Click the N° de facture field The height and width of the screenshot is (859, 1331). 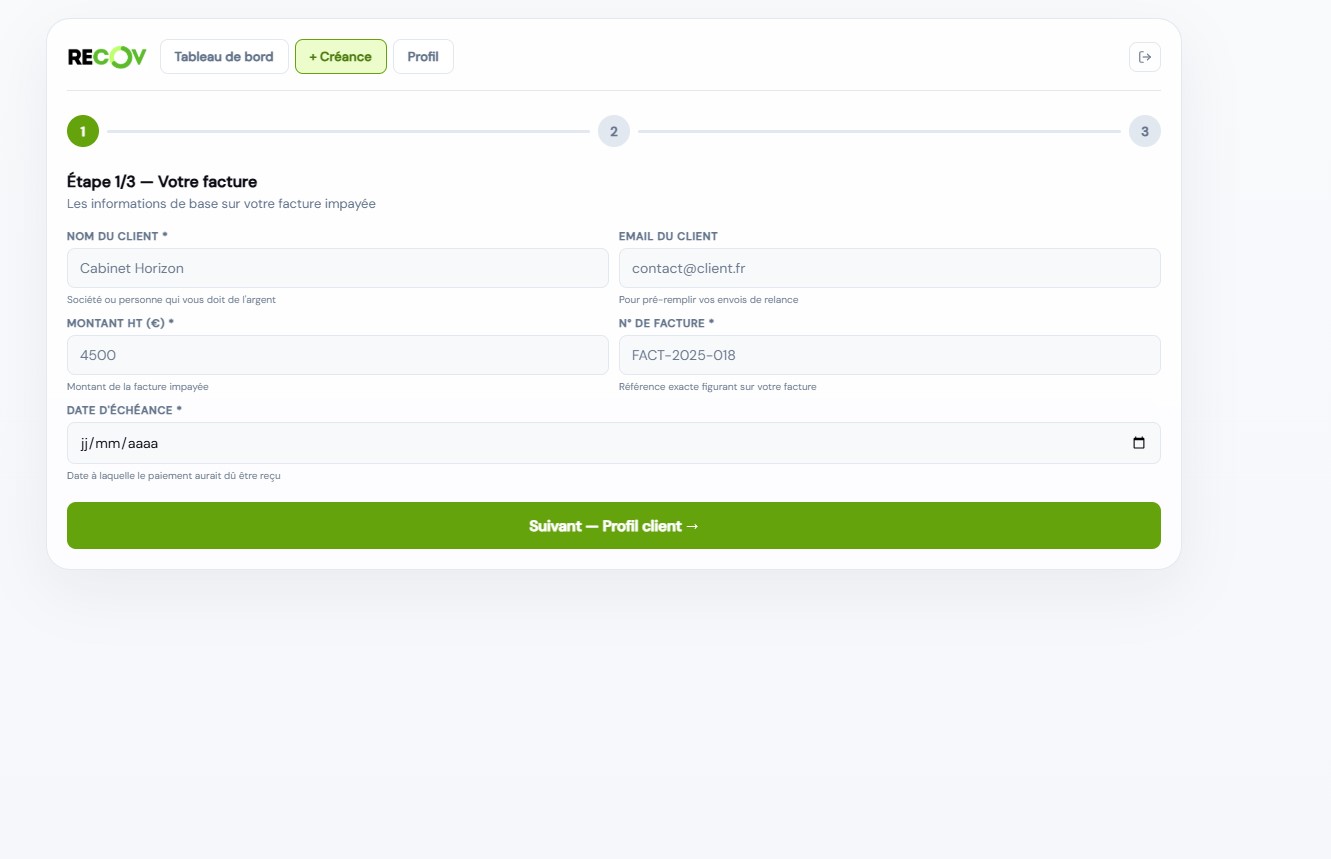(x=889, y=355)
